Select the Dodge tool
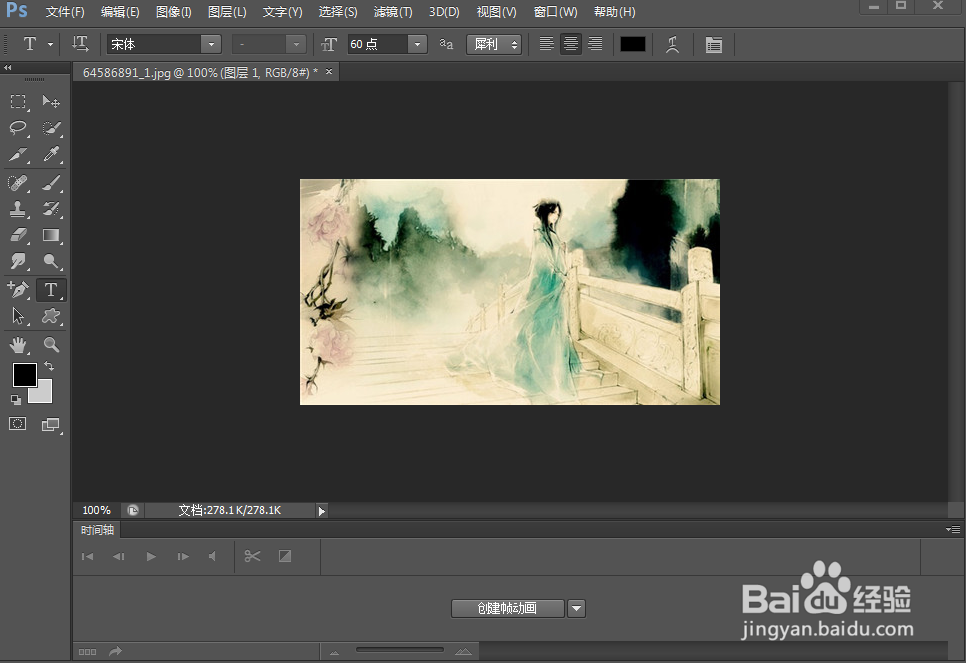Screen dimensions: 966x663 [51, 261]
